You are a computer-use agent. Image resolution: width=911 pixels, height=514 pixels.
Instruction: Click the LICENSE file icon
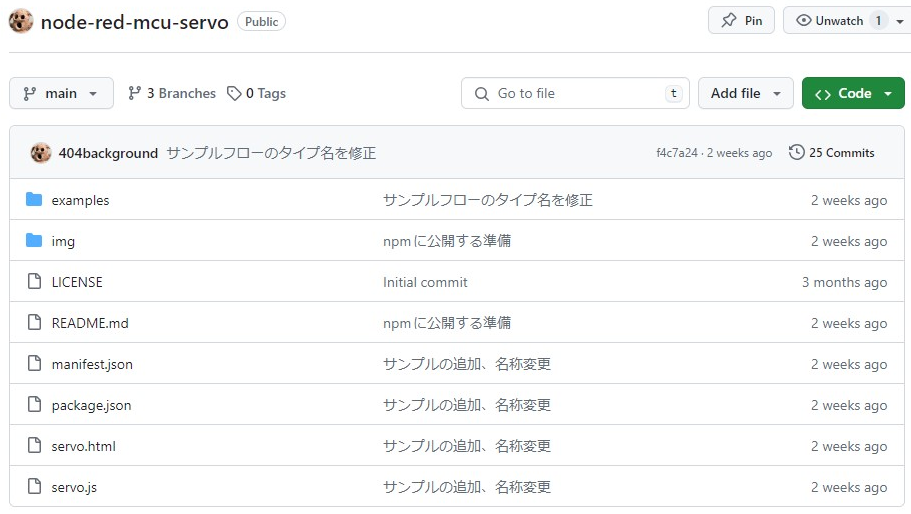coord(35,281)
